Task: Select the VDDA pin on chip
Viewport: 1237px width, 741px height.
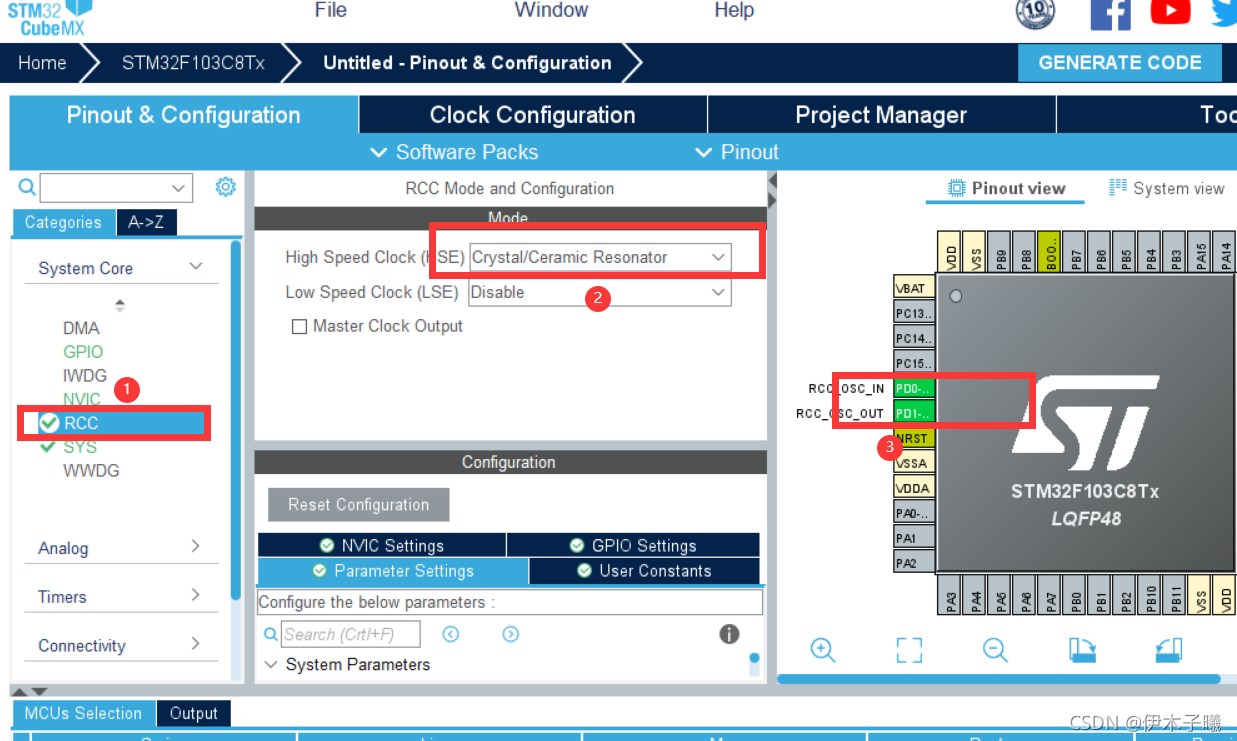Action: (913, 488)
